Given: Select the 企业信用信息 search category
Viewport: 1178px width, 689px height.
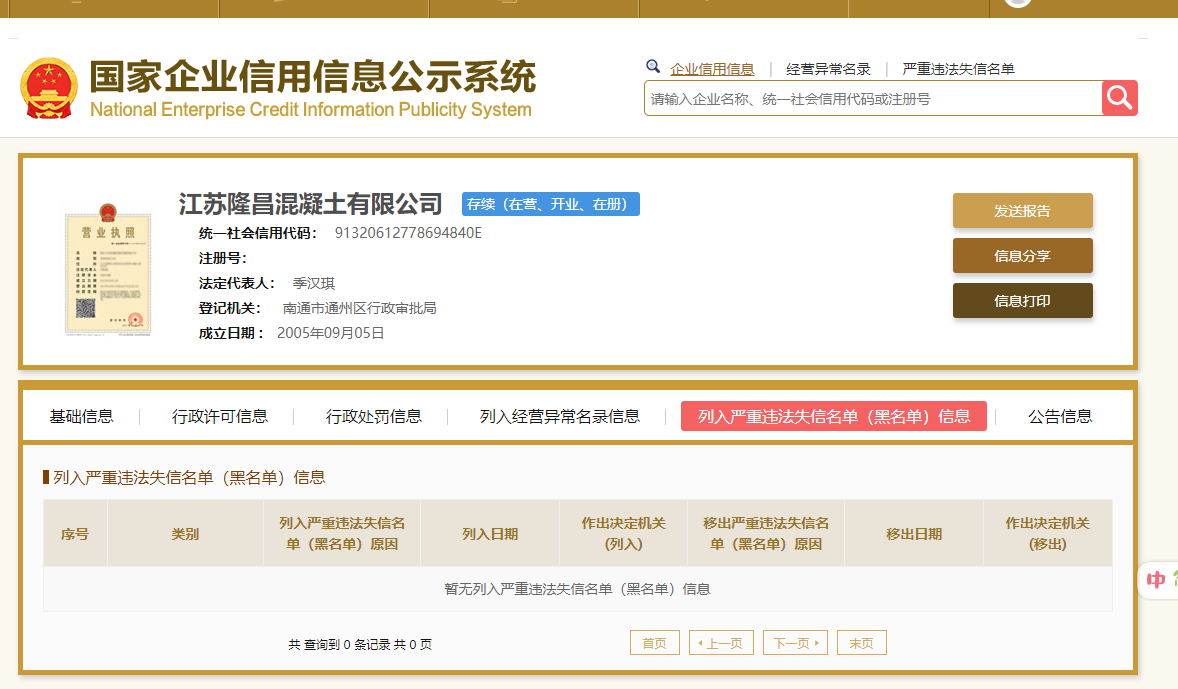Looking at the screenshot, I should click(x=712, y=69).
